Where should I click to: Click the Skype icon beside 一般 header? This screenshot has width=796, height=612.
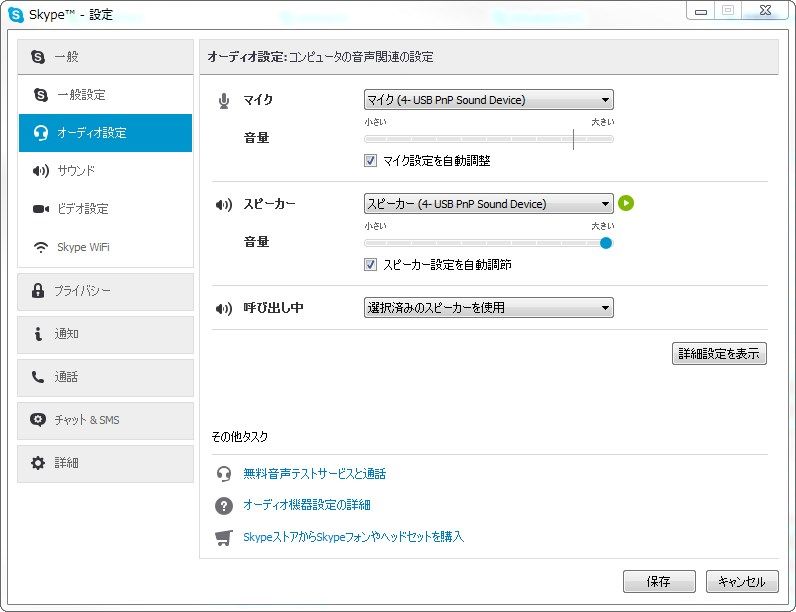pos(38,57)
